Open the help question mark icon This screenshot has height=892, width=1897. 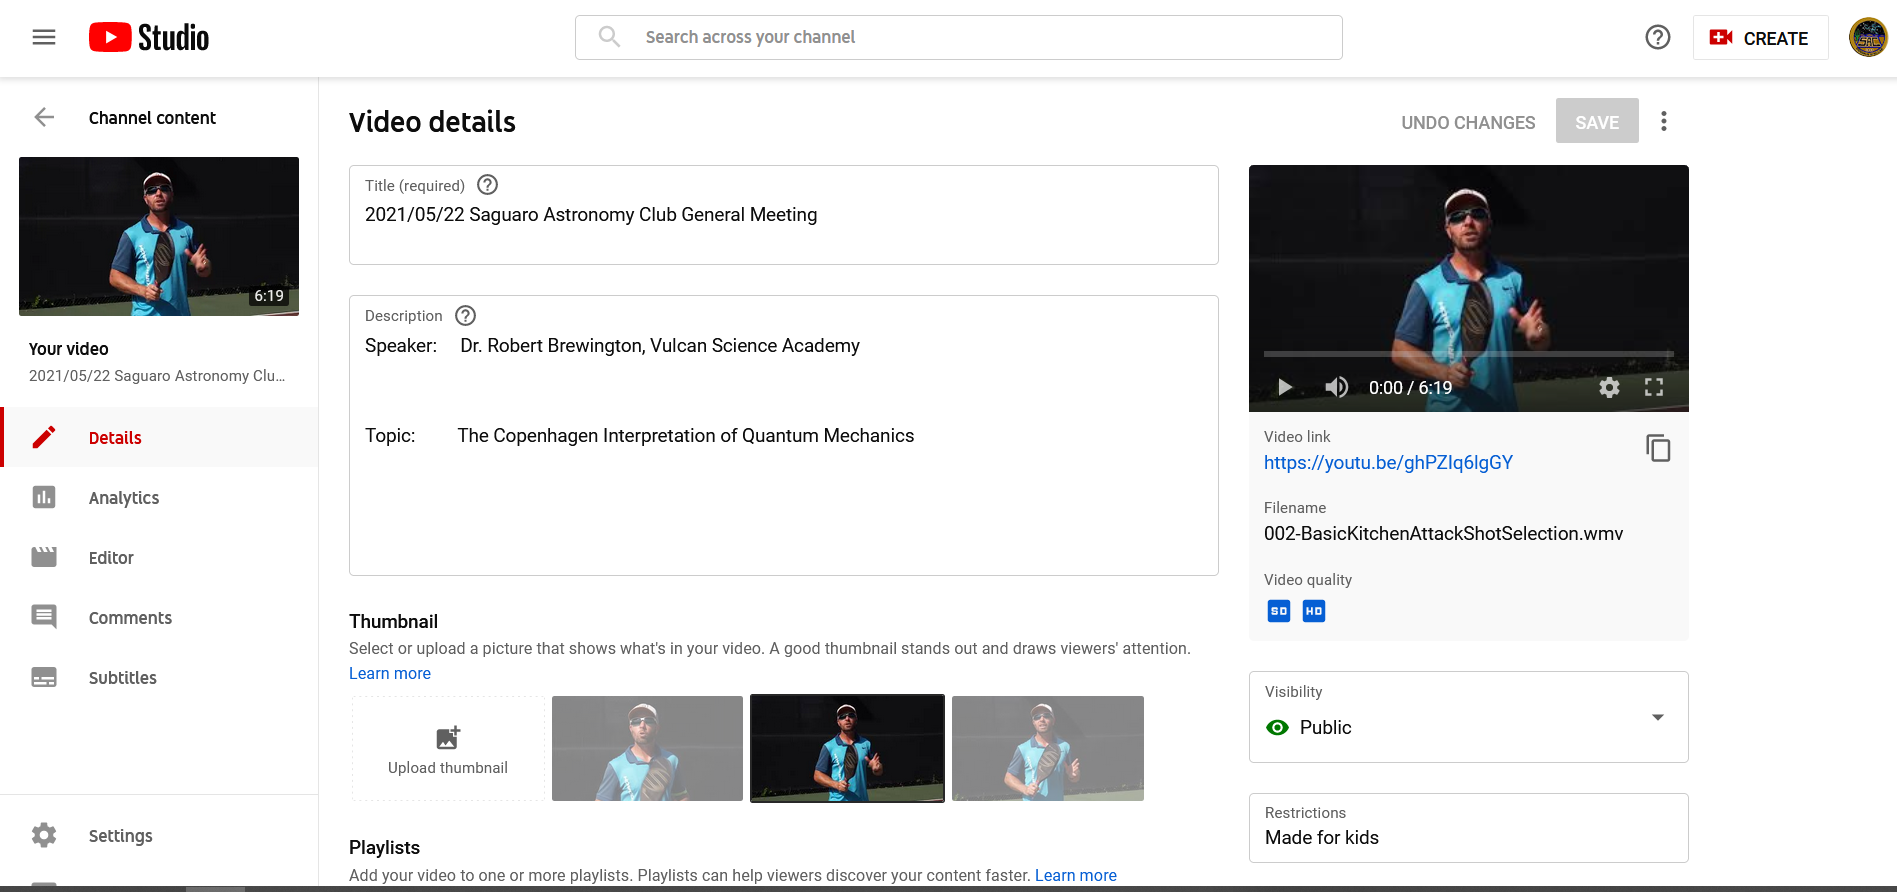click(1657, 37)
